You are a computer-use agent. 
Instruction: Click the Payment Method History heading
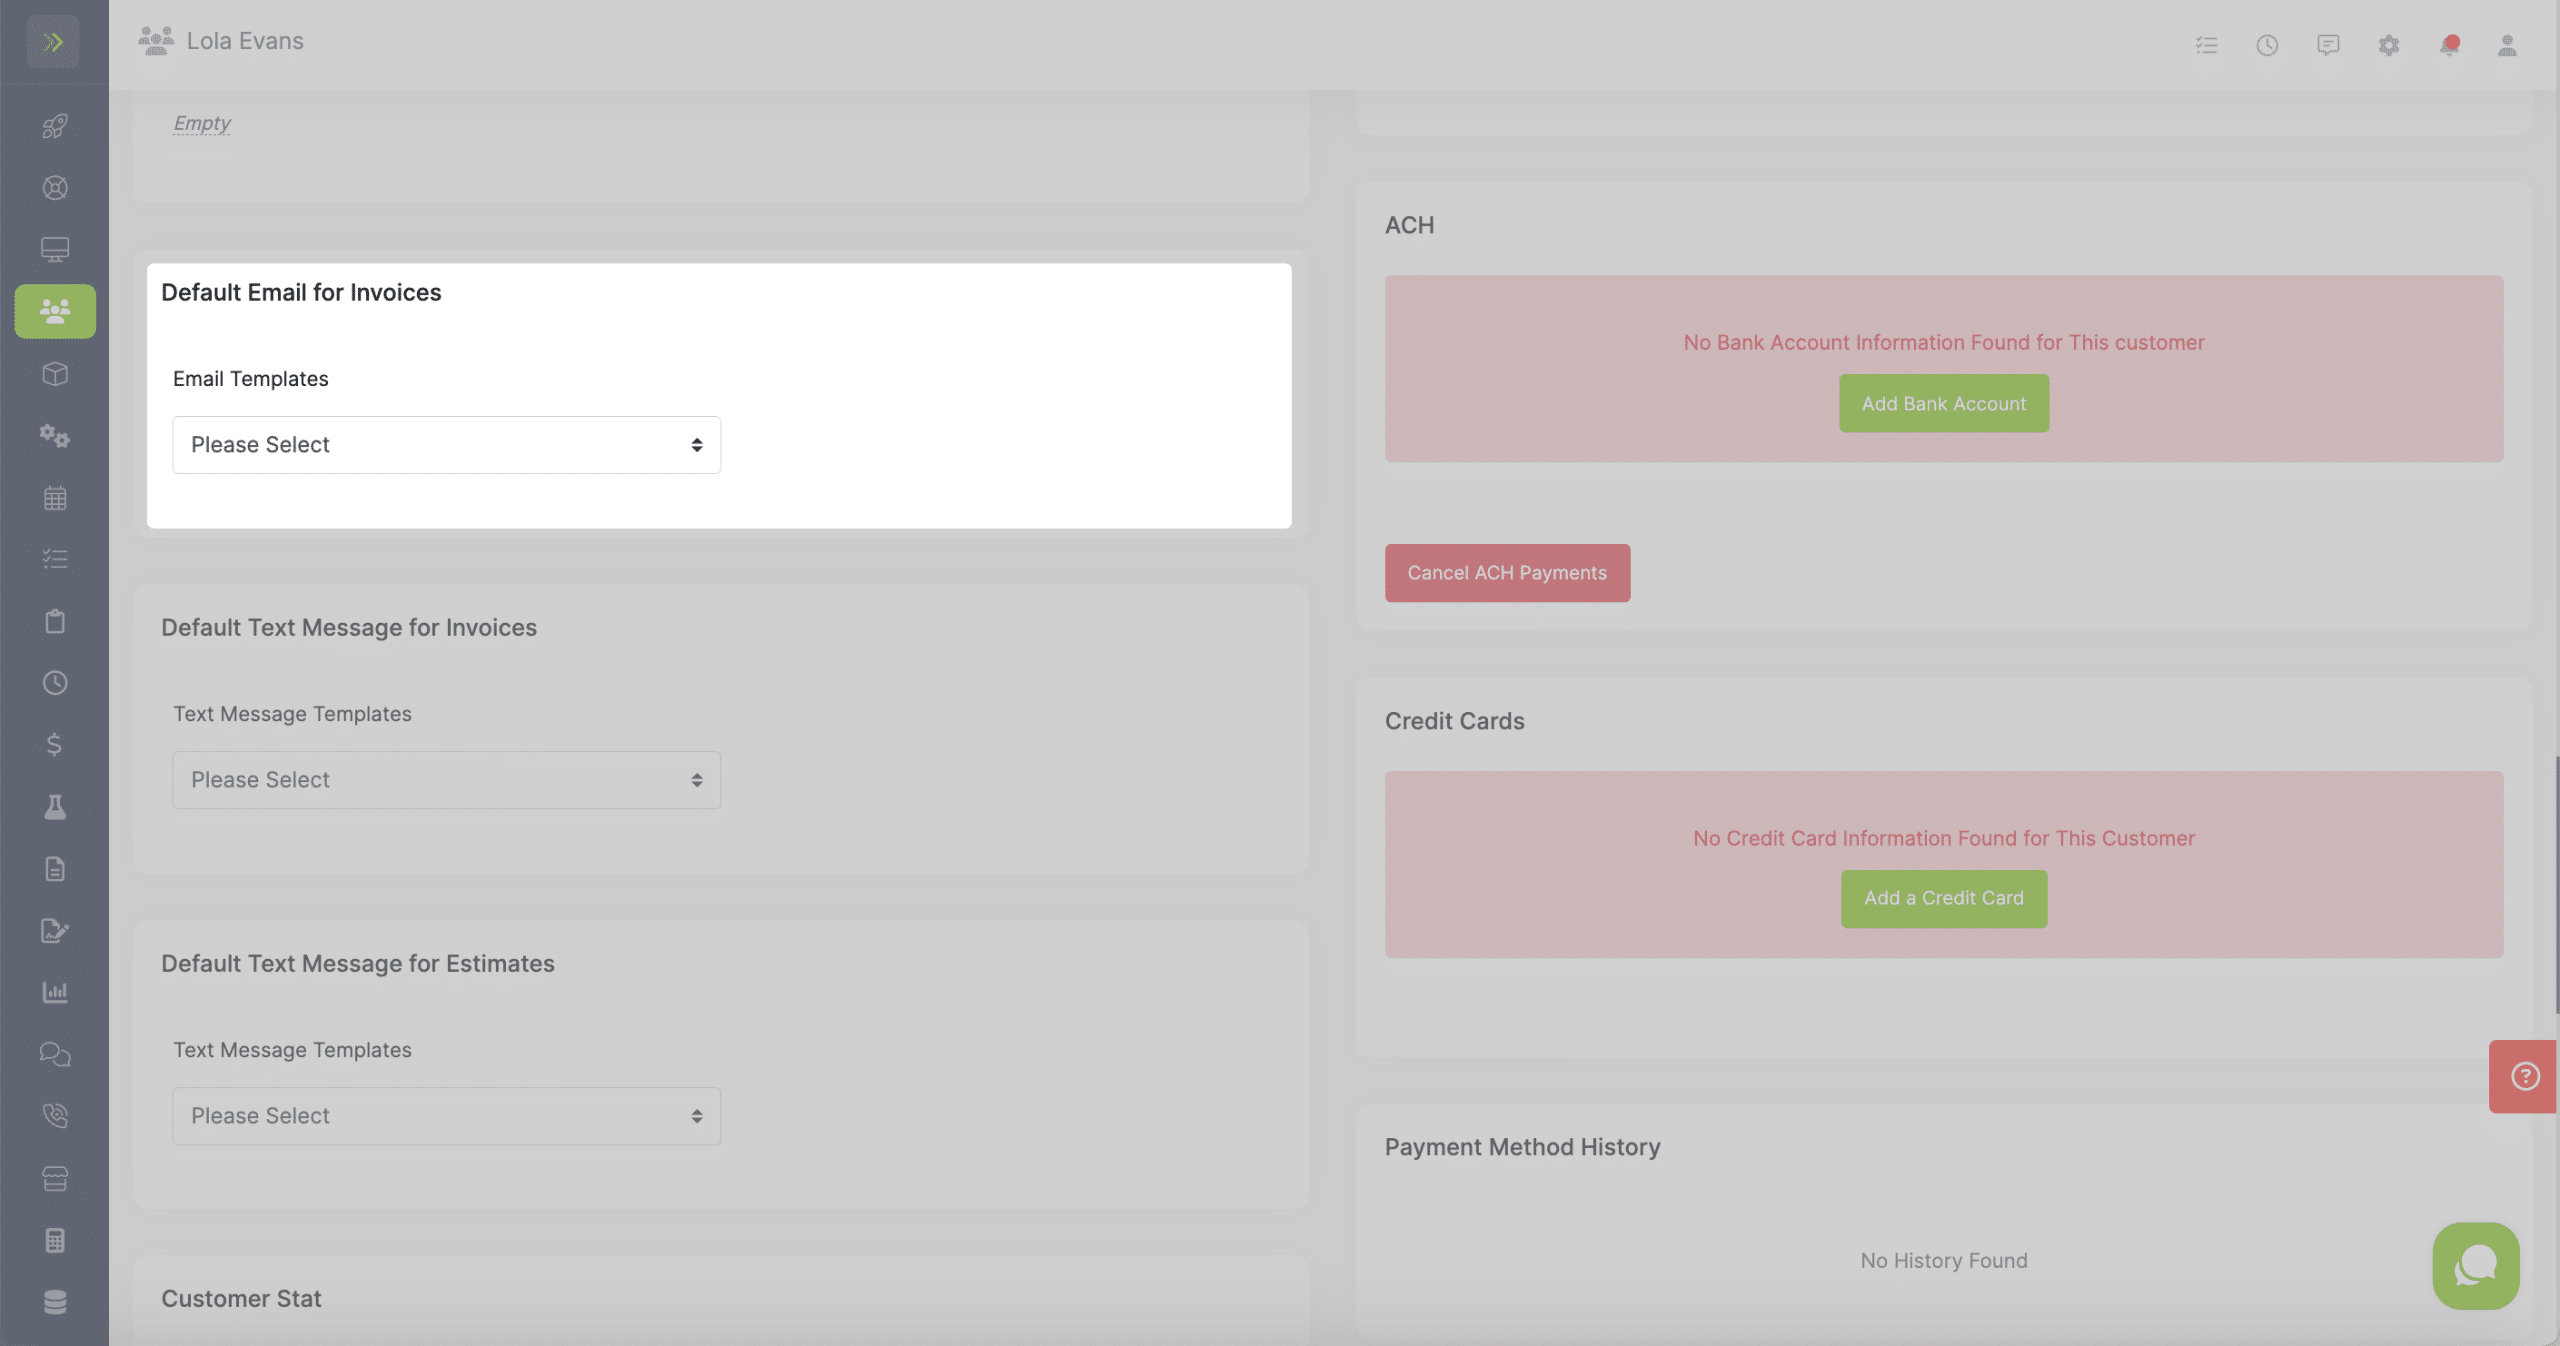click(1522, 1147)
